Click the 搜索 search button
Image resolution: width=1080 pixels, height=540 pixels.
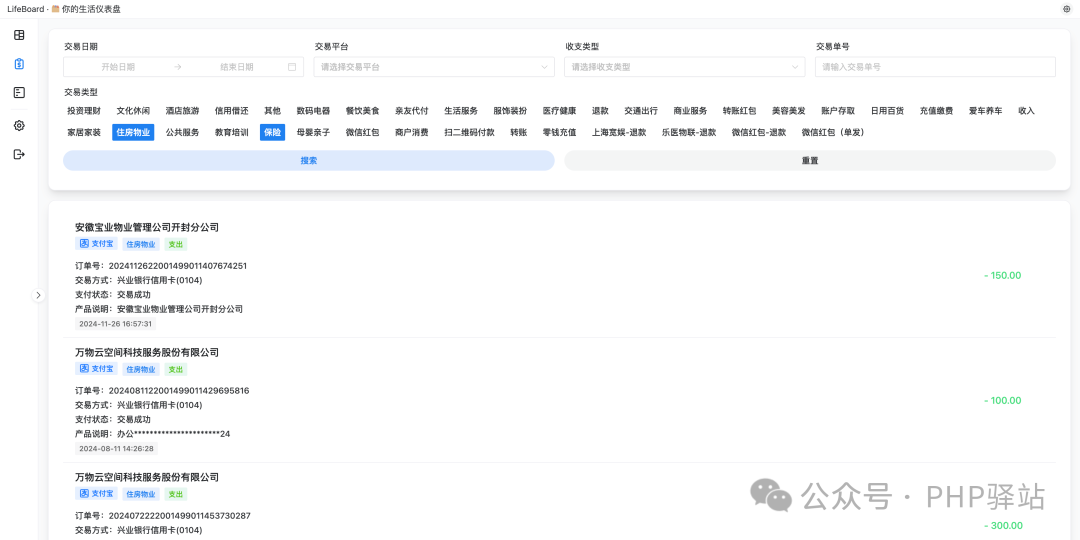pos(309,160)
